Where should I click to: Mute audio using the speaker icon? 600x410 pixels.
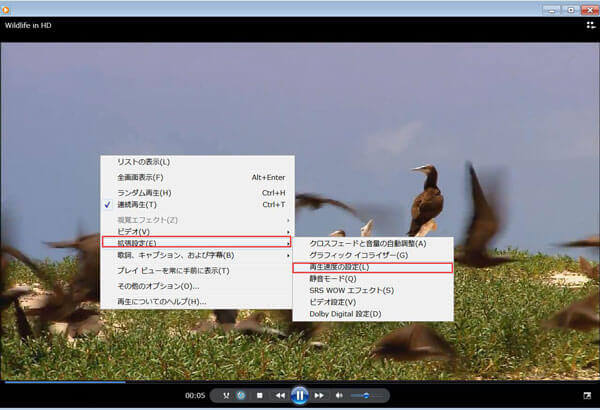[339, 395]
